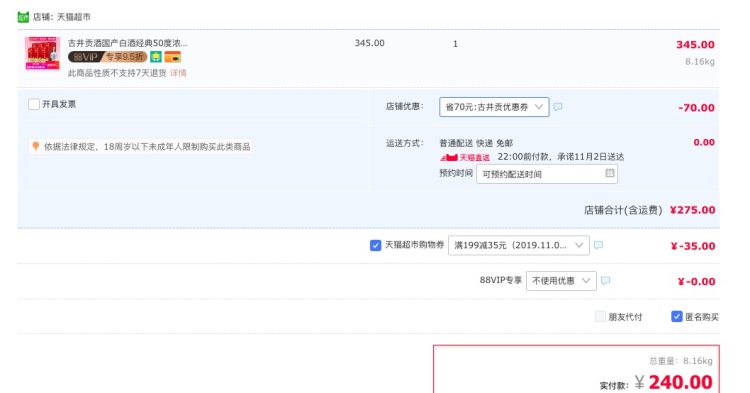Click the 总重量: 8.16kg text

[x=681, y=361]
